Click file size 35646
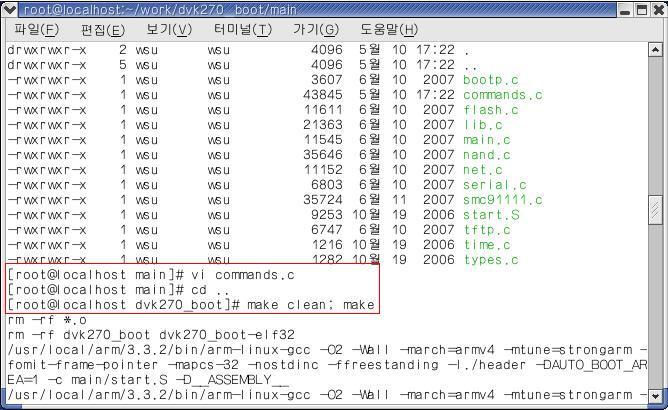Viewport: 668px width, 410px height. click(x=322, y=155)
